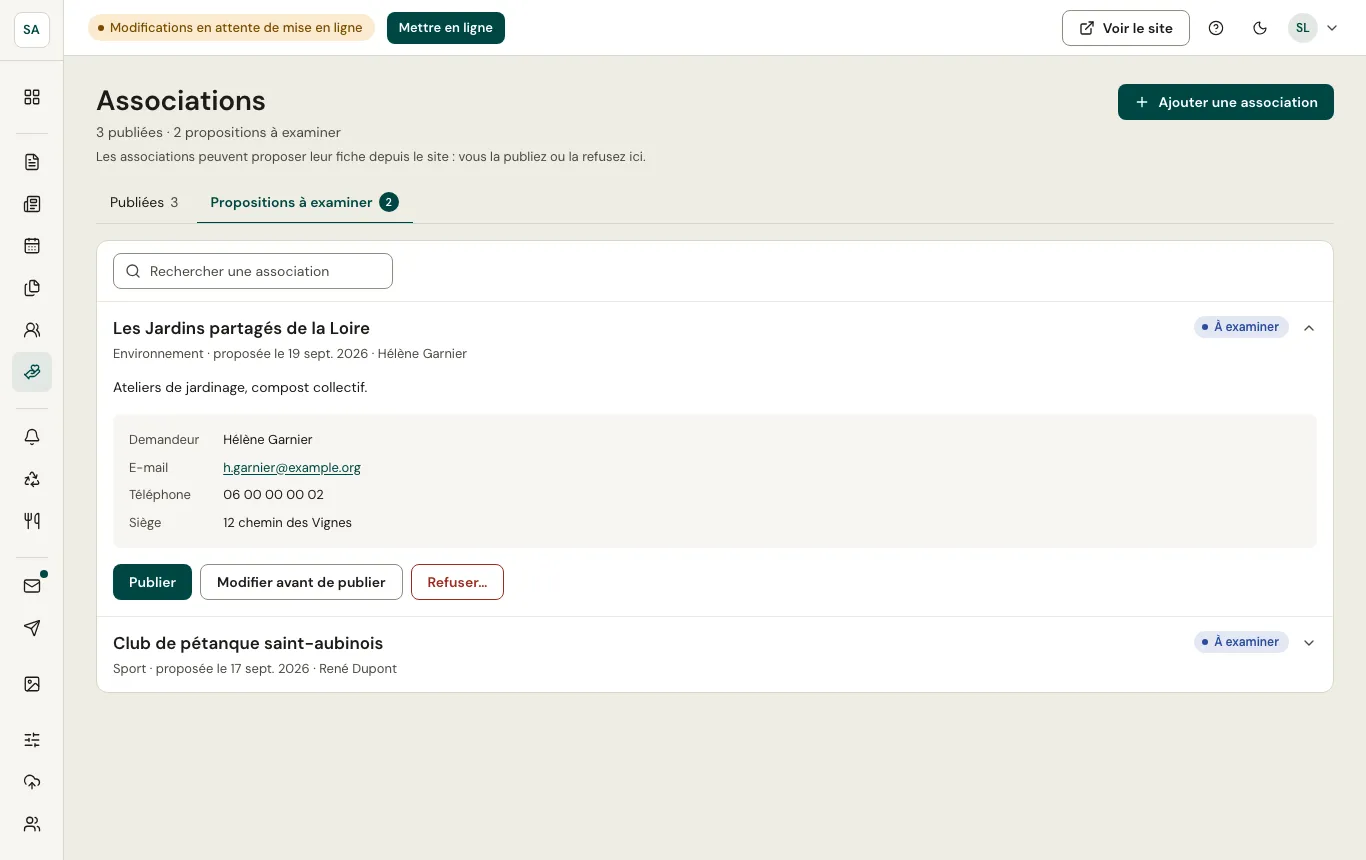Open the image gallery icon in sidebar
Viewport: 1366px width, 860px height.
[x=32, y=684]
